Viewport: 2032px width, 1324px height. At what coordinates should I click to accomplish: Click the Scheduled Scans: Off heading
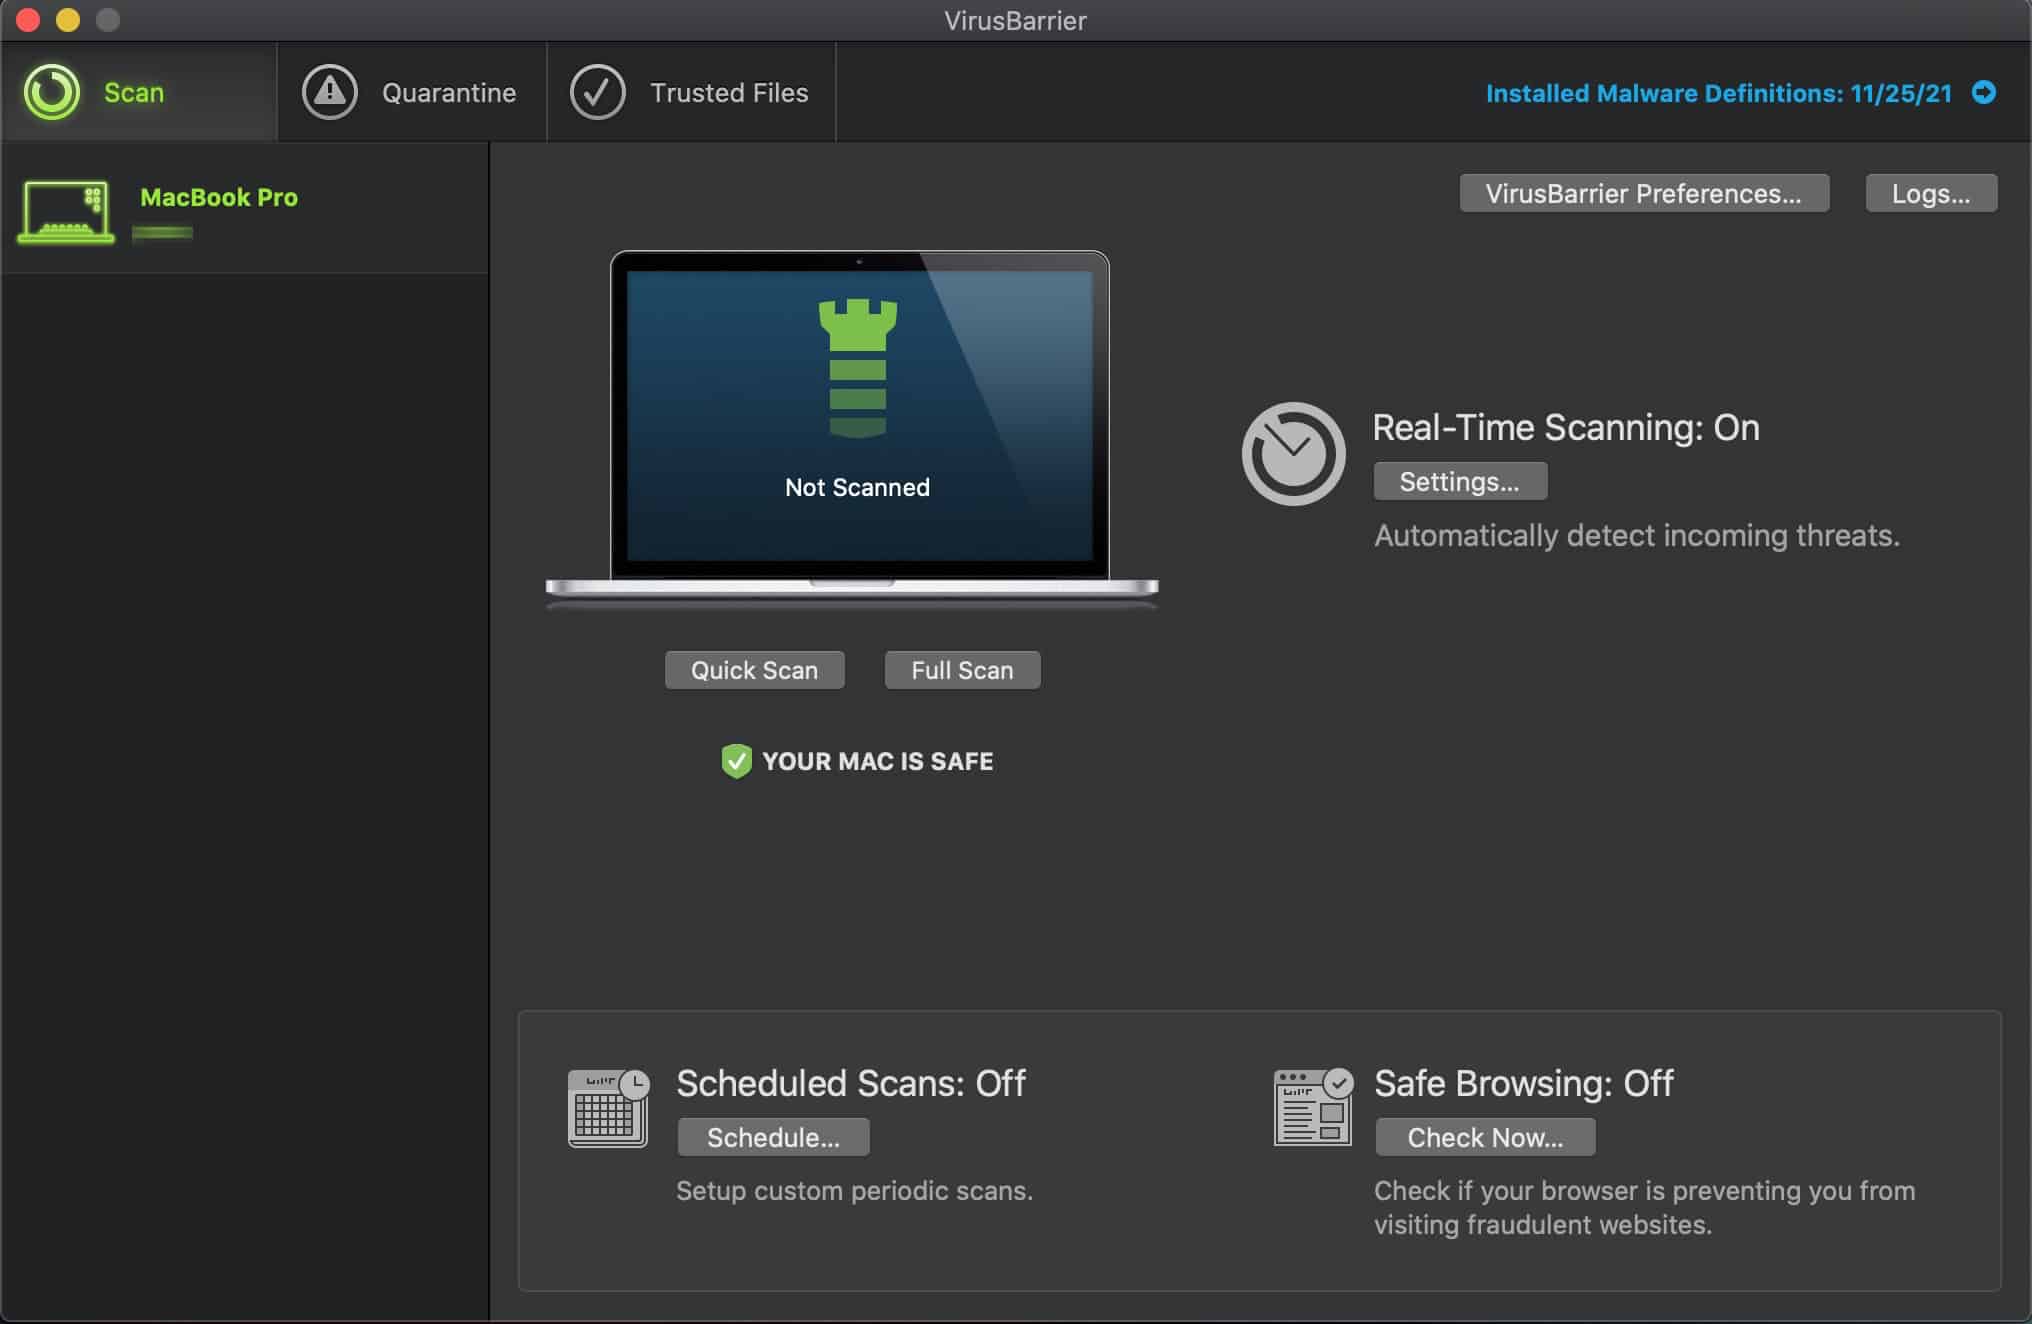coord(851,1083)
